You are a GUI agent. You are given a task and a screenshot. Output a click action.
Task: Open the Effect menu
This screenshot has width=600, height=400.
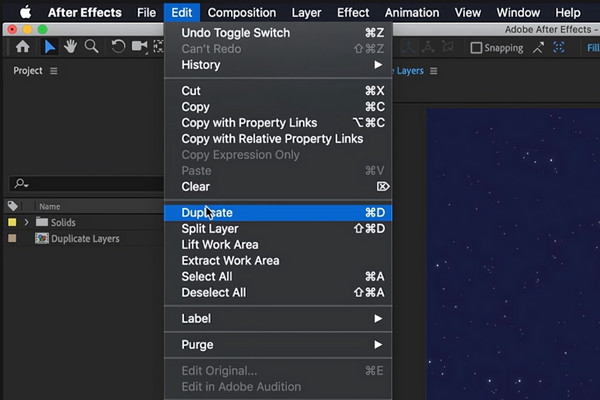click(353, 13)
